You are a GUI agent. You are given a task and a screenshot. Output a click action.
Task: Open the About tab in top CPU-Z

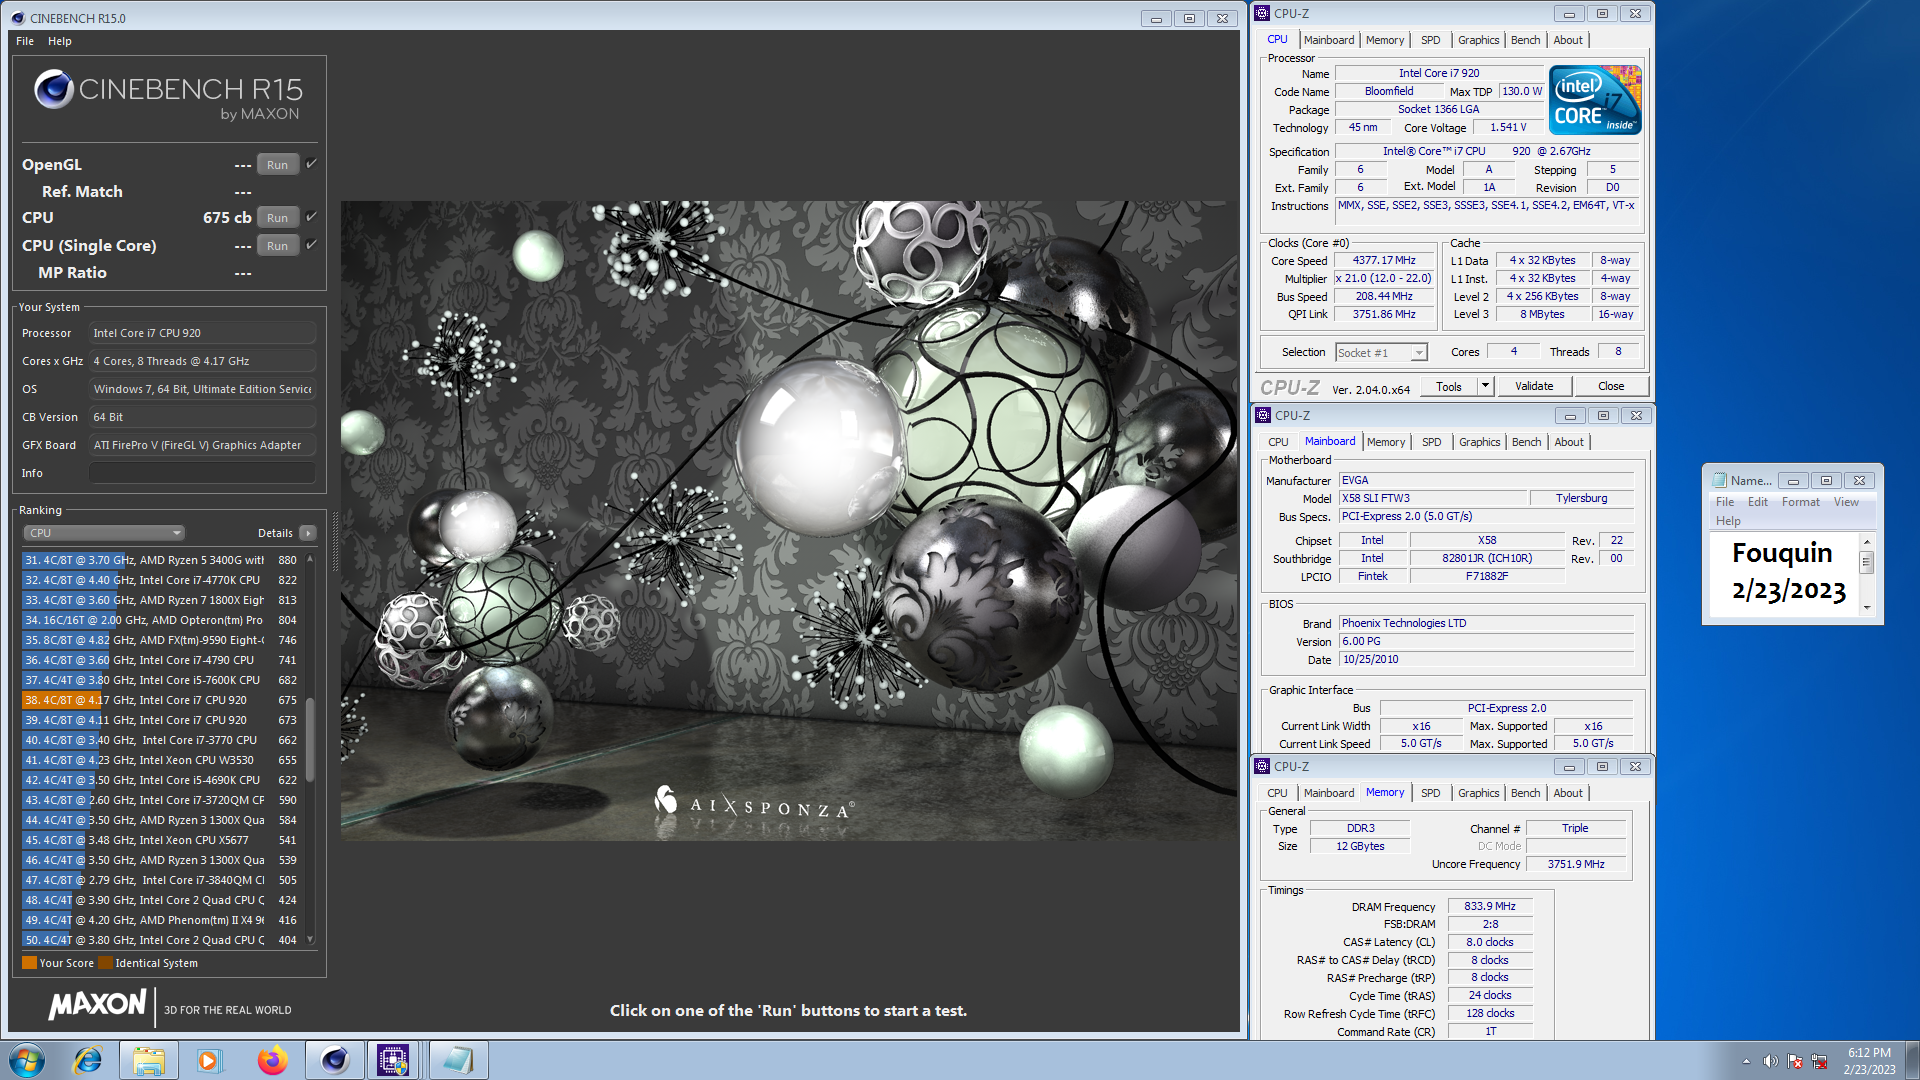coord(1568,40)
